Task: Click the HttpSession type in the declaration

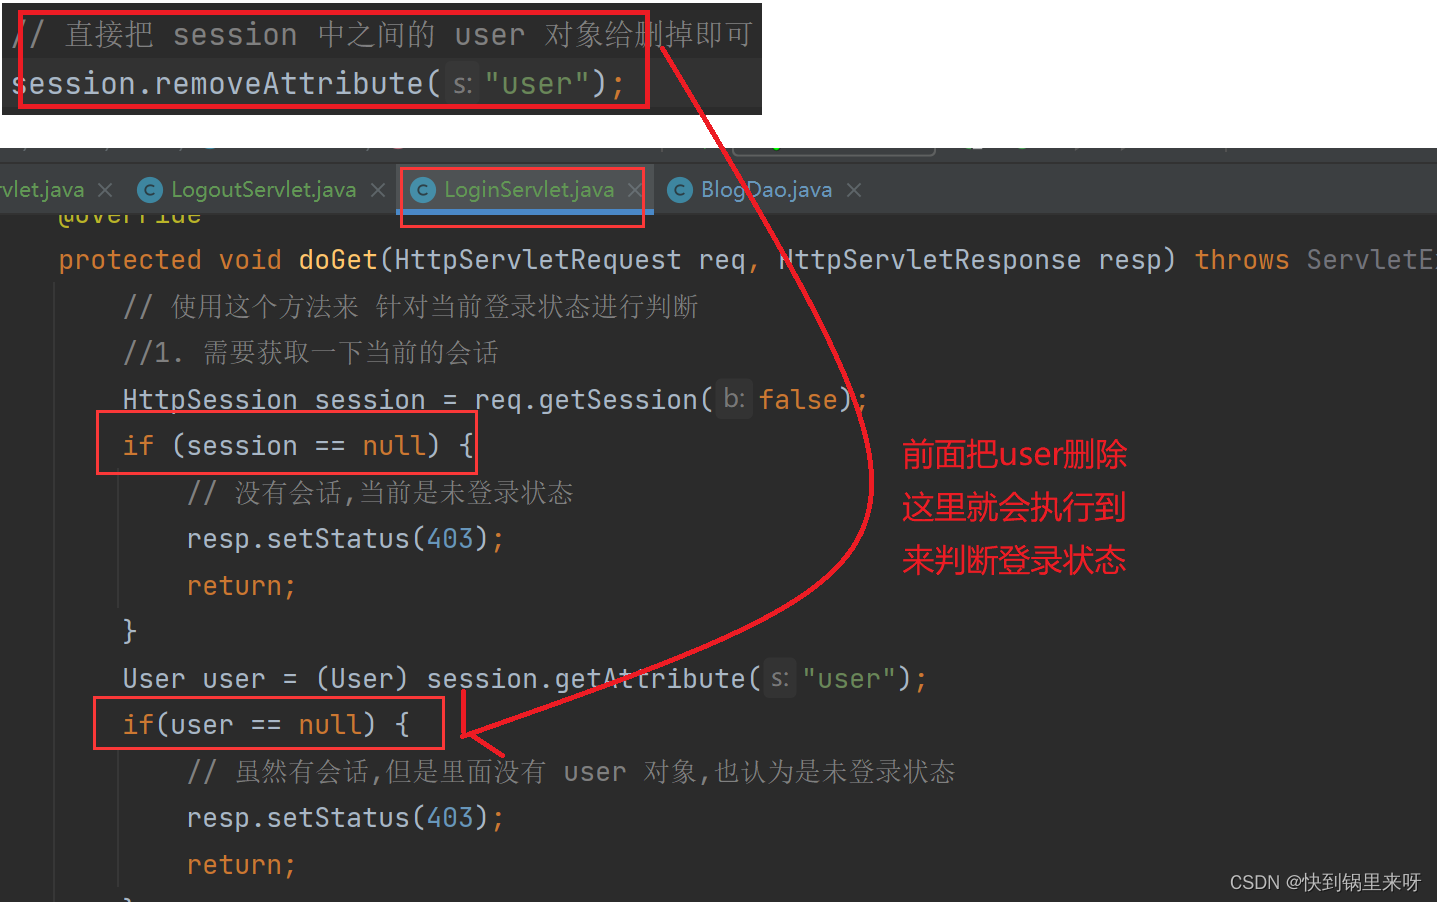Action: pos(210,400)
